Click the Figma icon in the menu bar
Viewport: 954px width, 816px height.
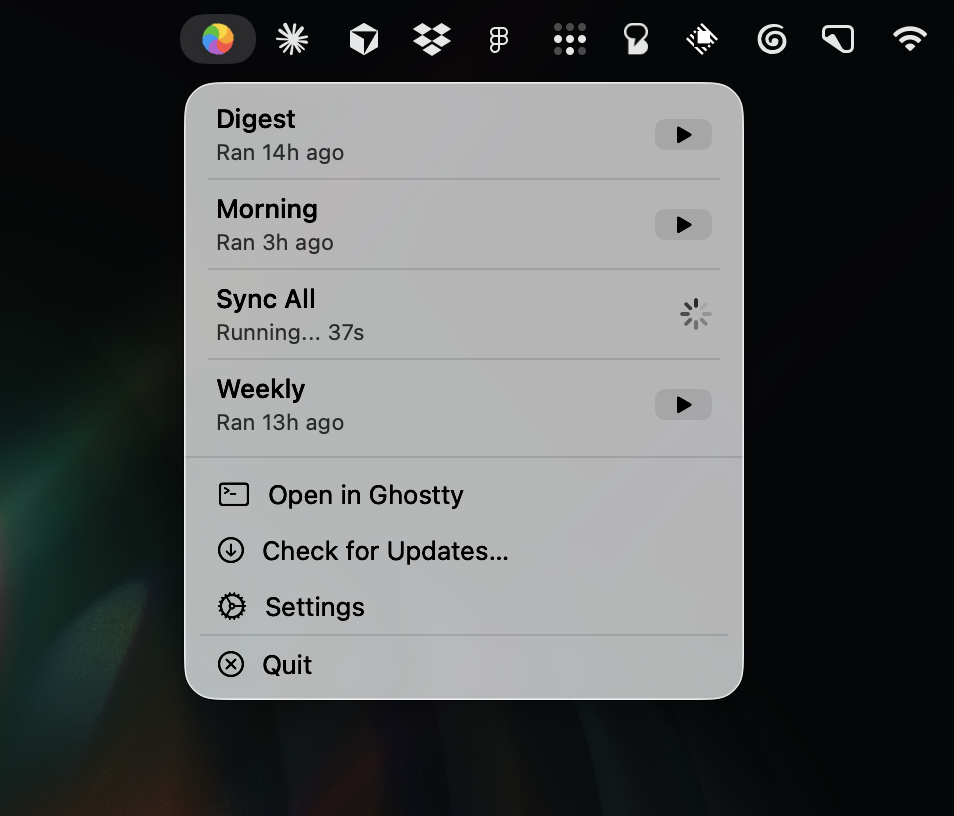499,38
